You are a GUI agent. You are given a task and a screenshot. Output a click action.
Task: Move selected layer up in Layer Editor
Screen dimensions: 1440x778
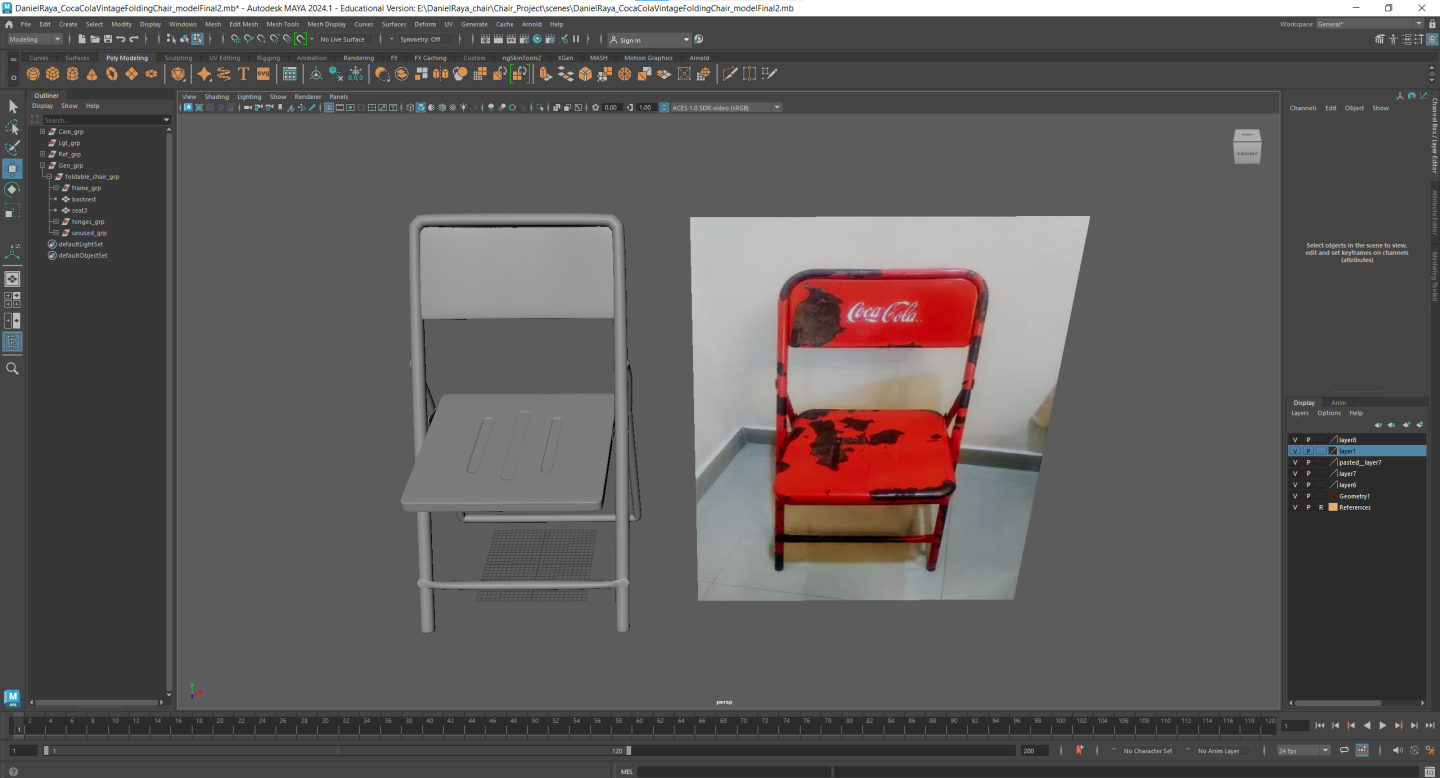pos(1378,425)
